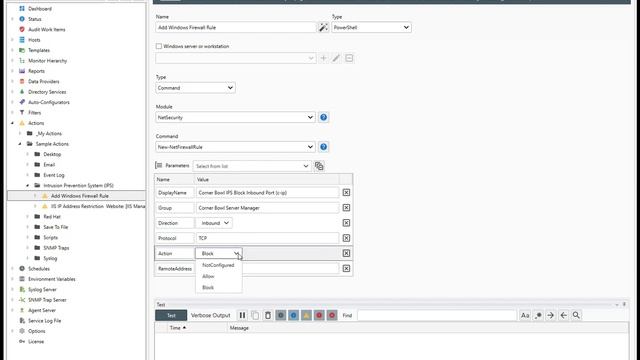
Task: Remove the Group parameter row
Action: click(346, 208)
